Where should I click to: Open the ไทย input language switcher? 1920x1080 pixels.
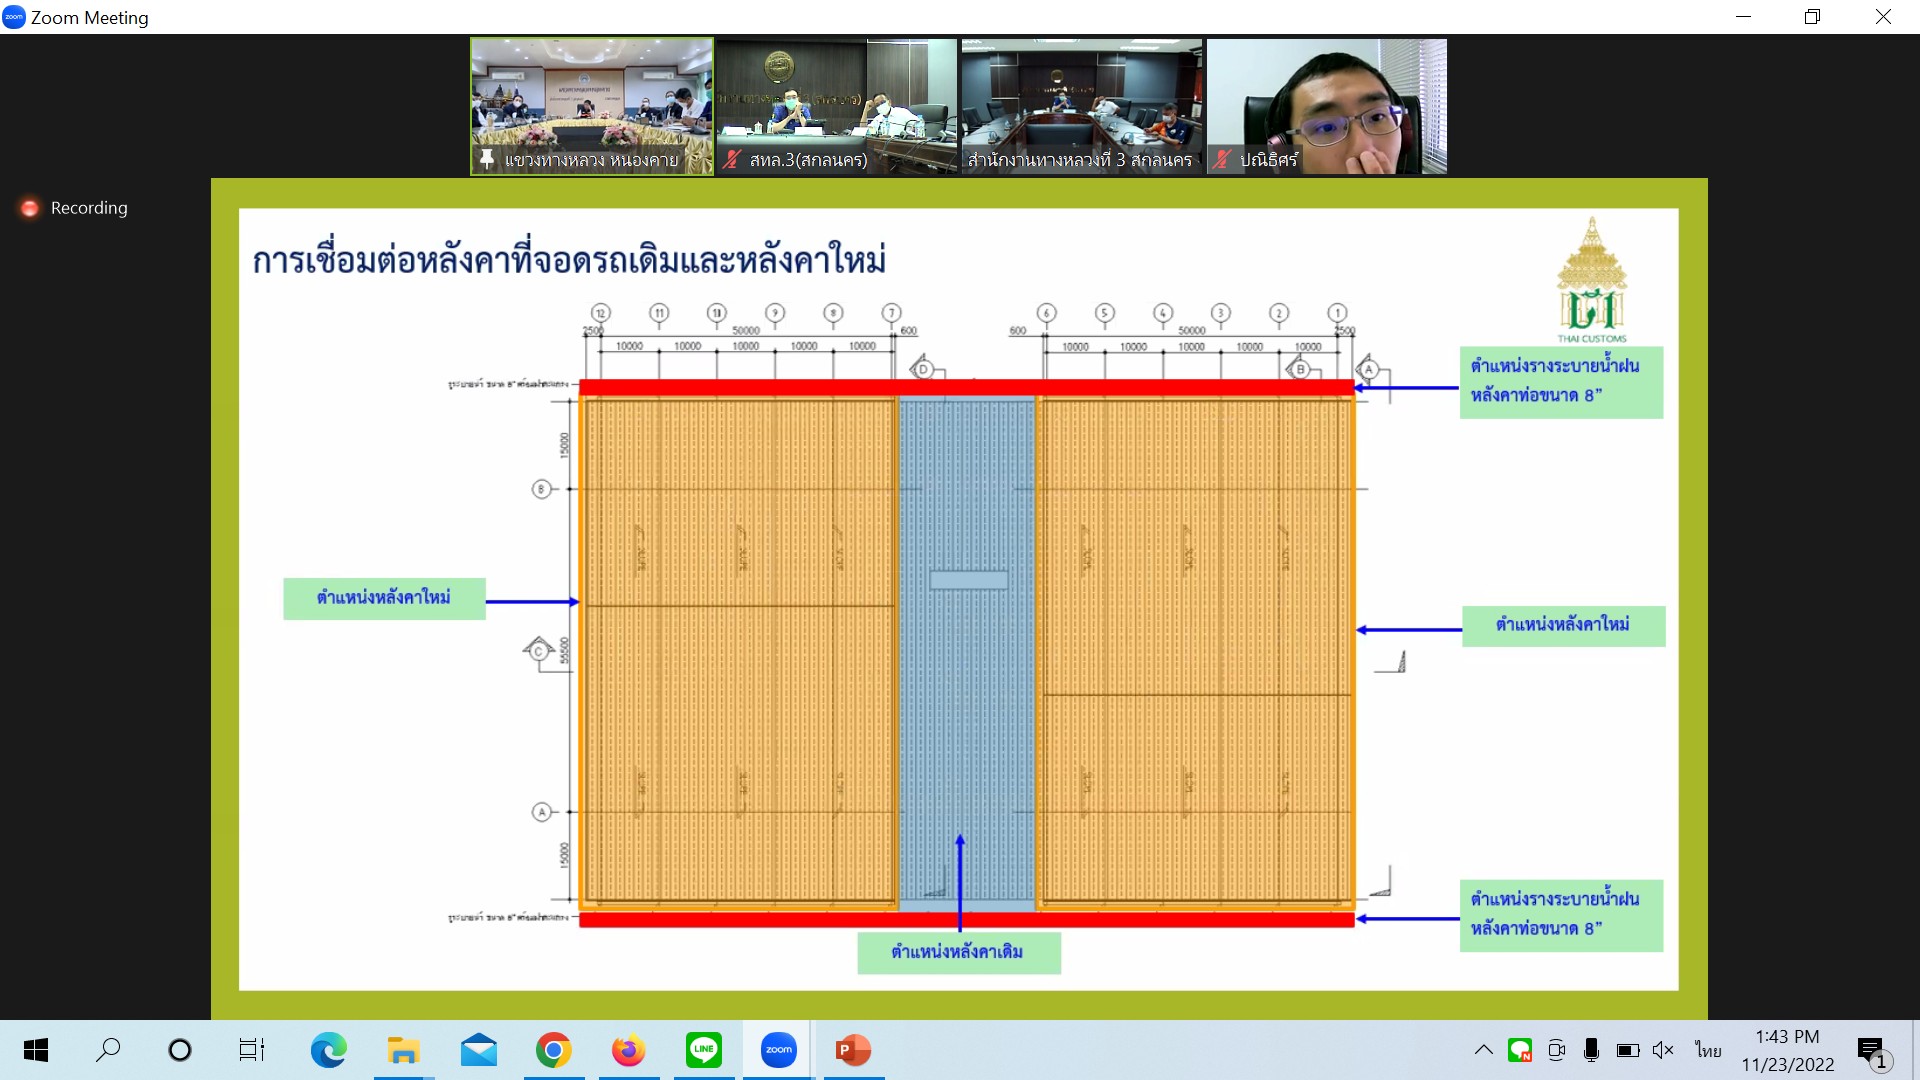point(1708,1050)
